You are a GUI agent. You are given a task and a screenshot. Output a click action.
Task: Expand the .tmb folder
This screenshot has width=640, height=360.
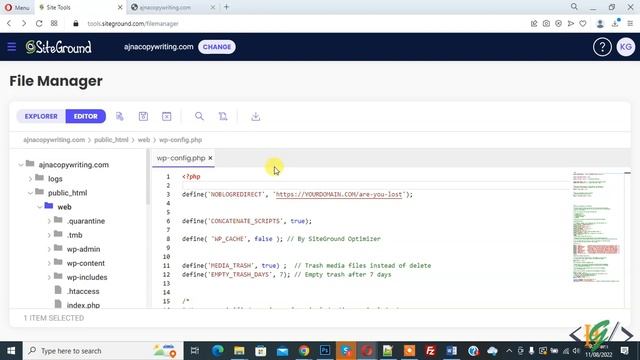point(49,235)
